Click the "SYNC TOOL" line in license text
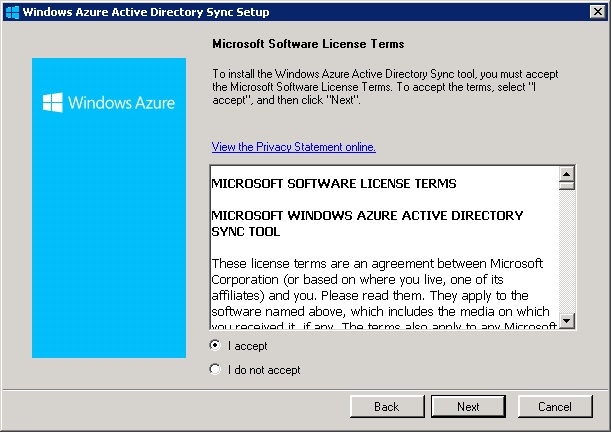This screenshot has height=433, width=612. 246,232
